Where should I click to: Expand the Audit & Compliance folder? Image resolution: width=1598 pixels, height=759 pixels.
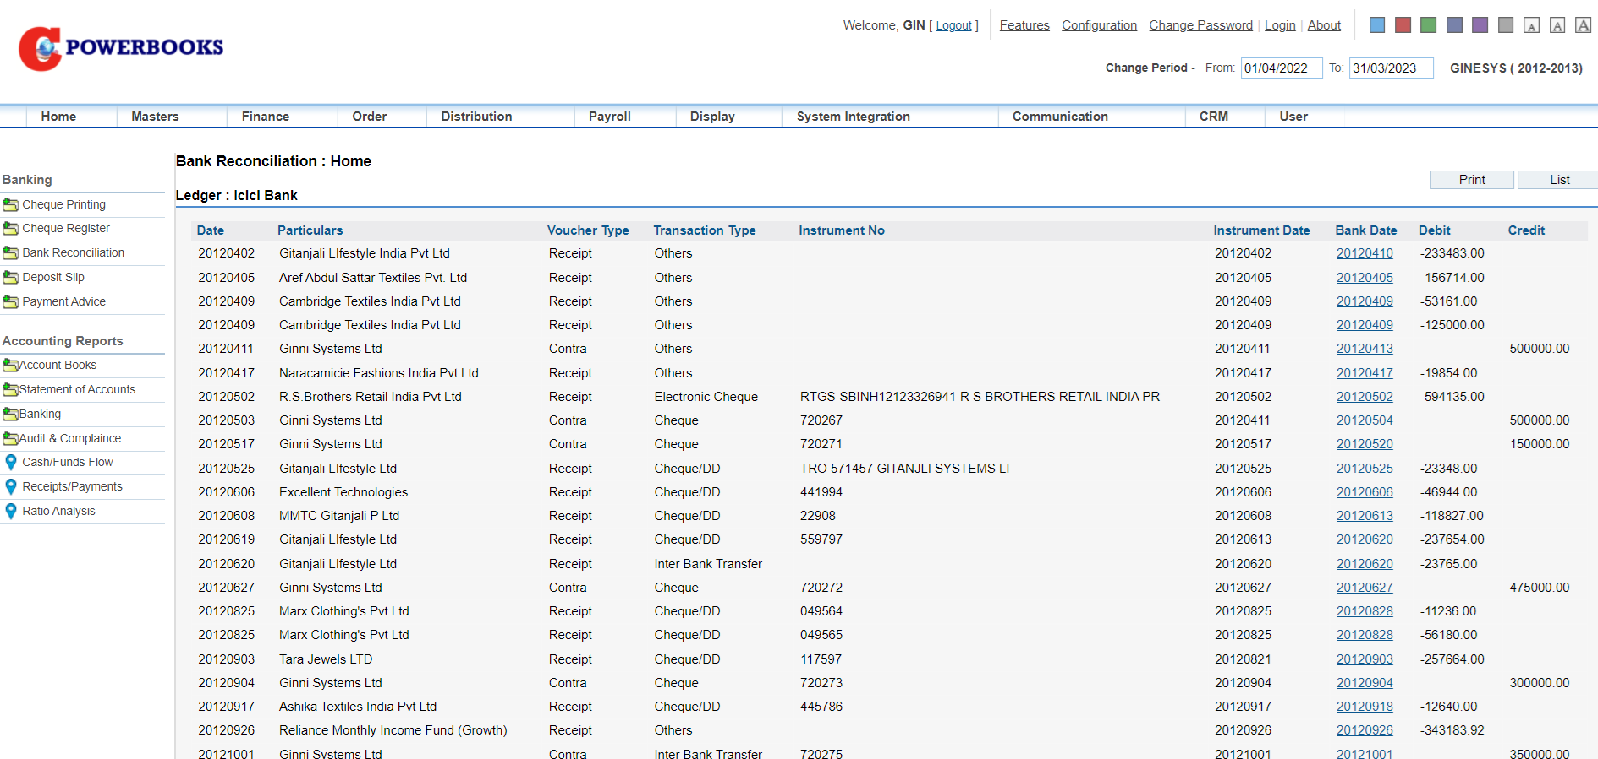[11, 439]
